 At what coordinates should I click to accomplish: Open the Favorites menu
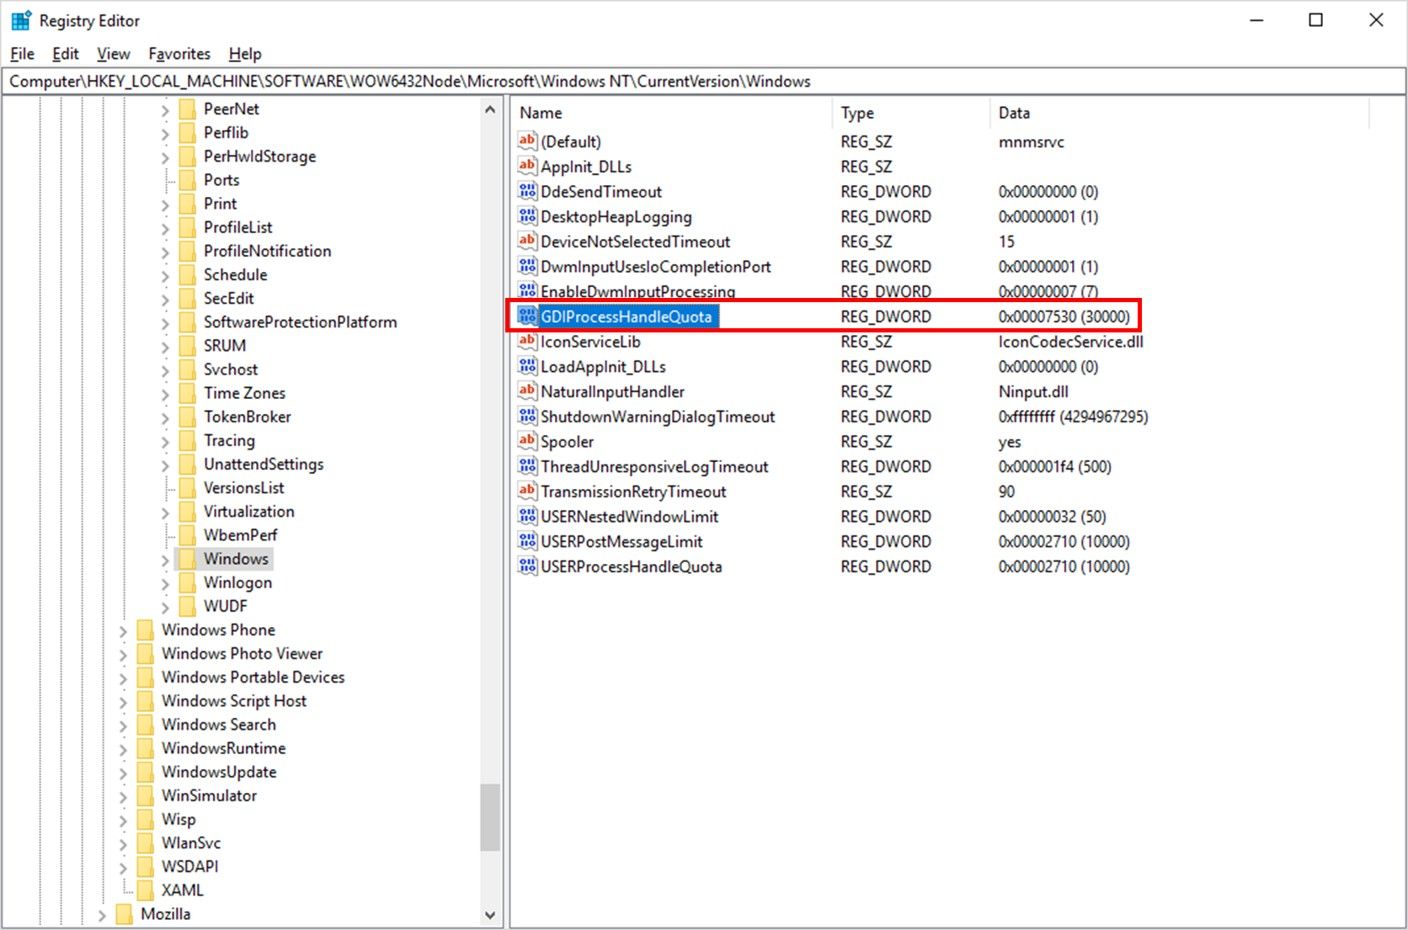coord(179,54)
